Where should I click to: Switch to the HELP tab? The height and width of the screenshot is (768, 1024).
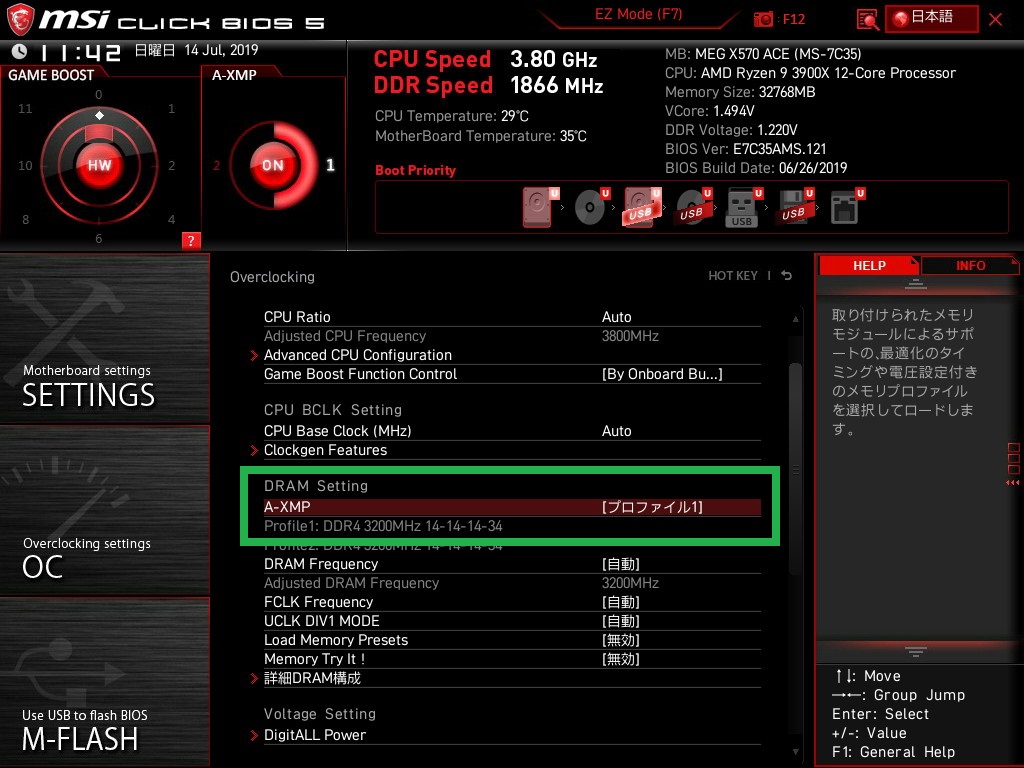point(869,265)
